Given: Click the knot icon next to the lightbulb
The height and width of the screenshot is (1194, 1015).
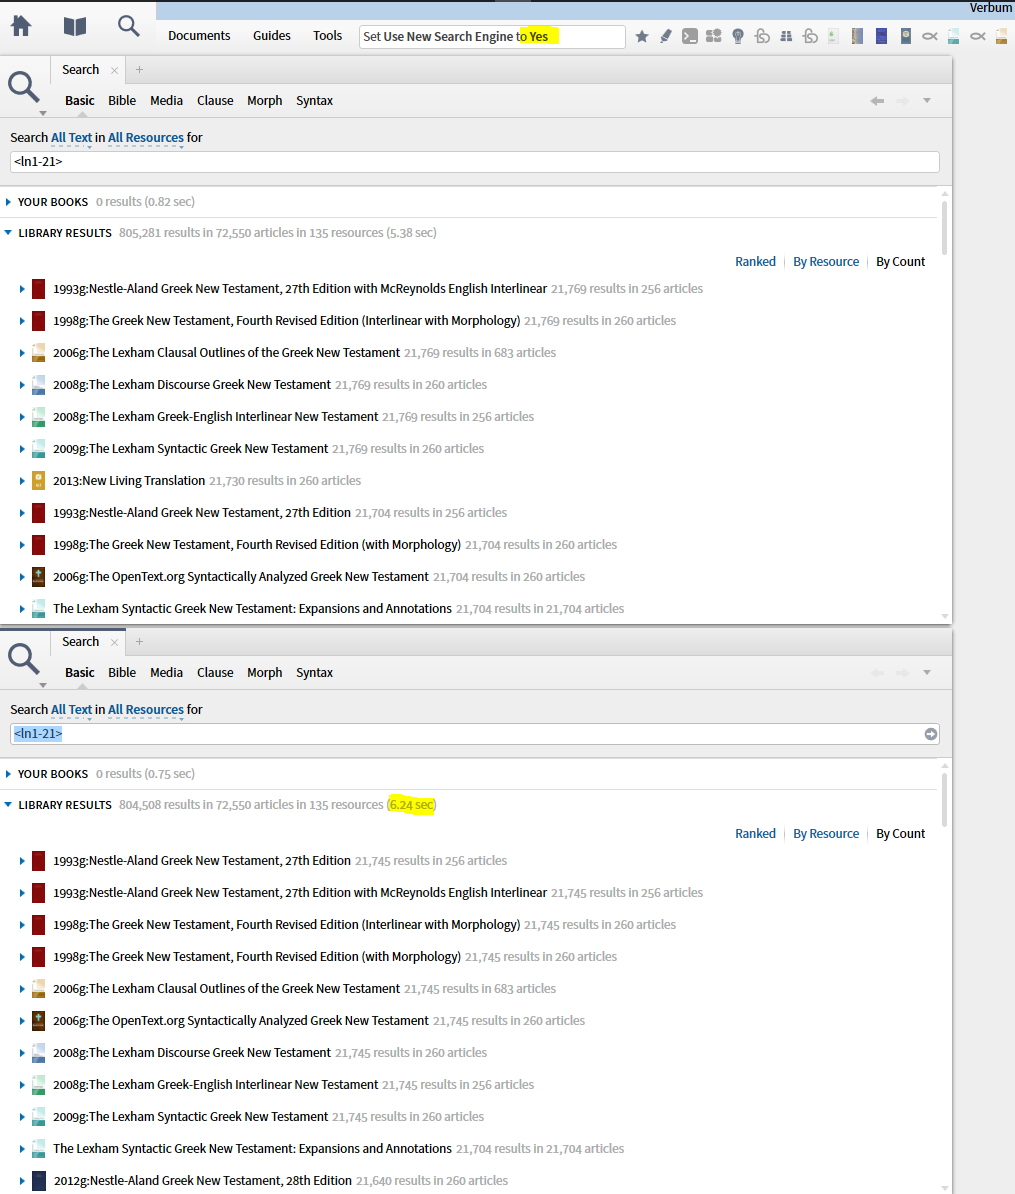Looking at the screenshot, I should click(x=762, y=36).
